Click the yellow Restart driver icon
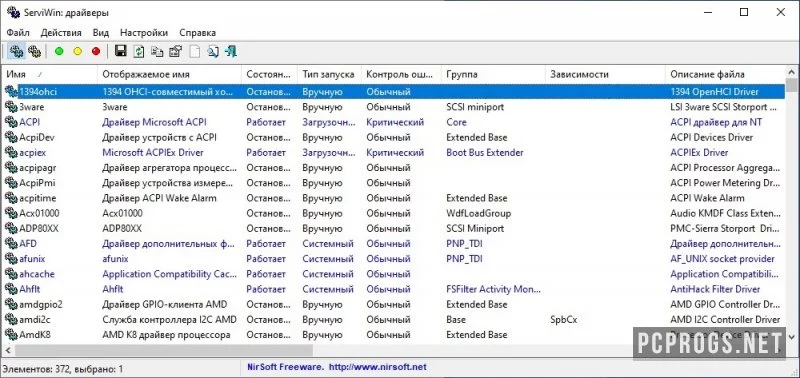The width and height of the screenshot is (800, 378). [78, 51]
